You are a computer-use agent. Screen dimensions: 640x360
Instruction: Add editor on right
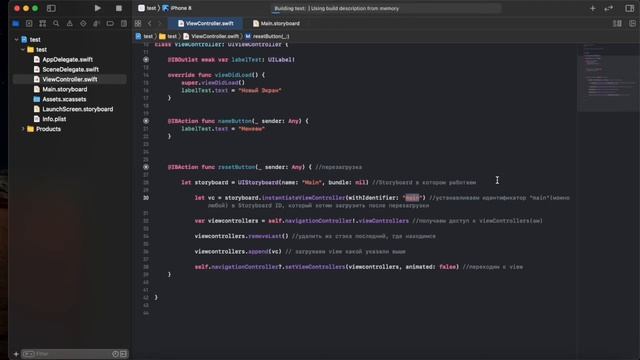point(632,24)
